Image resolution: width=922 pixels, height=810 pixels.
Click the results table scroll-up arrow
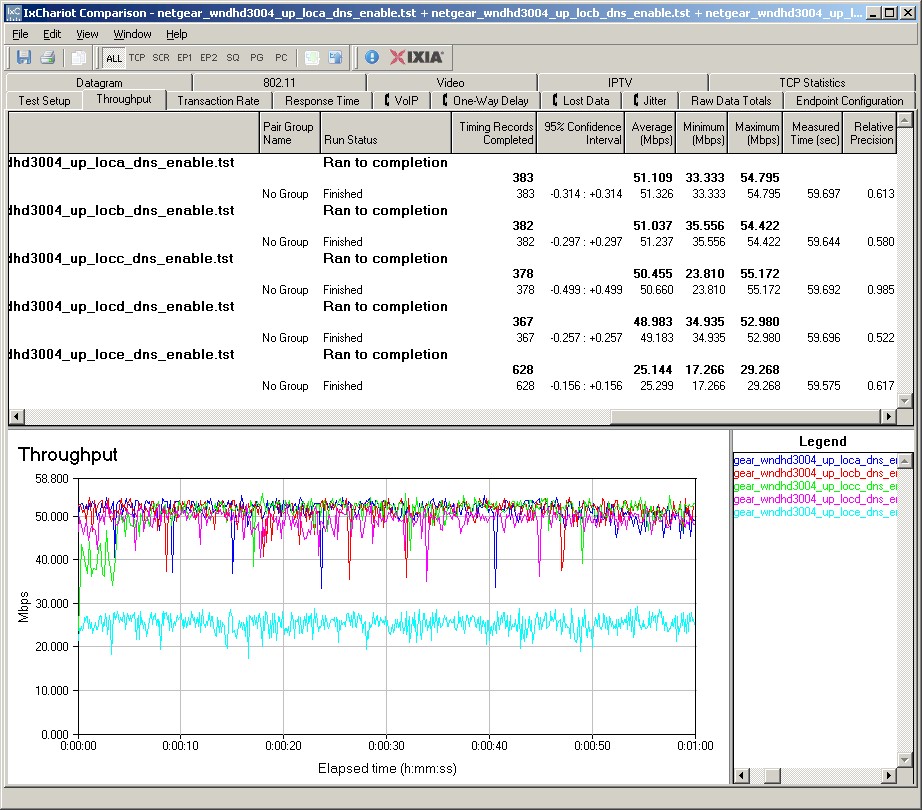905,121
